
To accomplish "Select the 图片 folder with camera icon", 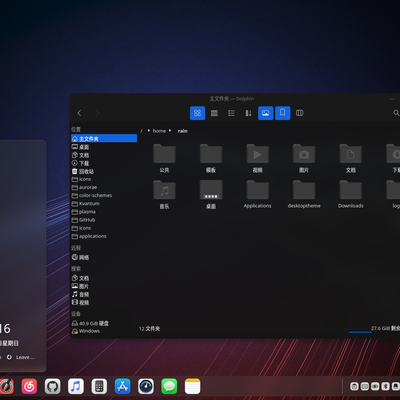I will click(x=304, y=158).
